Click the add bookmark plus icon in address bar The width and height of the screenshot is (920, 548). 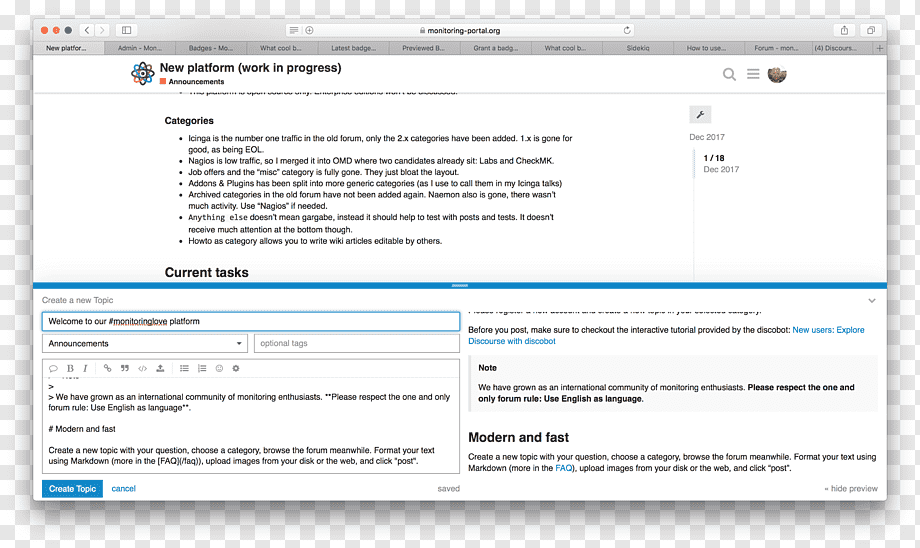point(309,30)
